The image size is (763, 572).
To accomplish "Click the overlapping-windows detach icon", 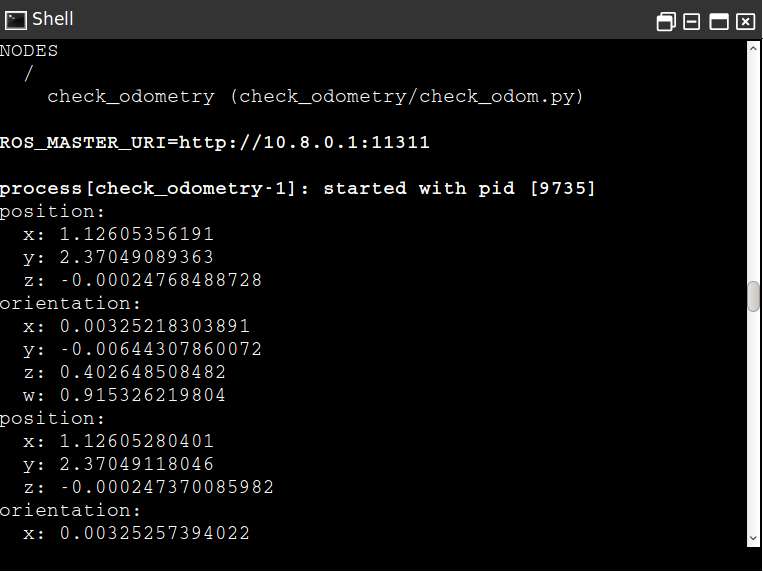I will click(x=666, y=22).
